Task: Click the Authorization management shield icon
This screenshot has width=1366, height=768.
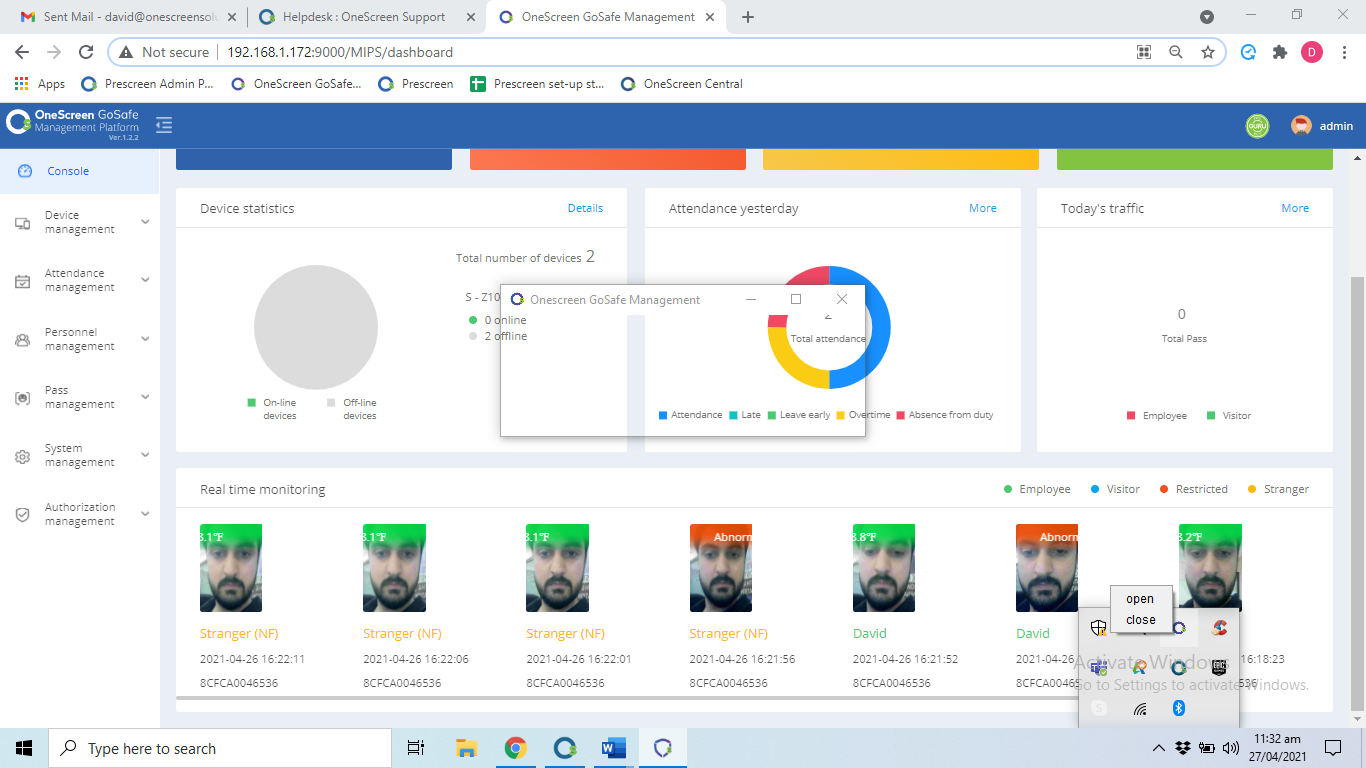Action: tap(22, 515)
